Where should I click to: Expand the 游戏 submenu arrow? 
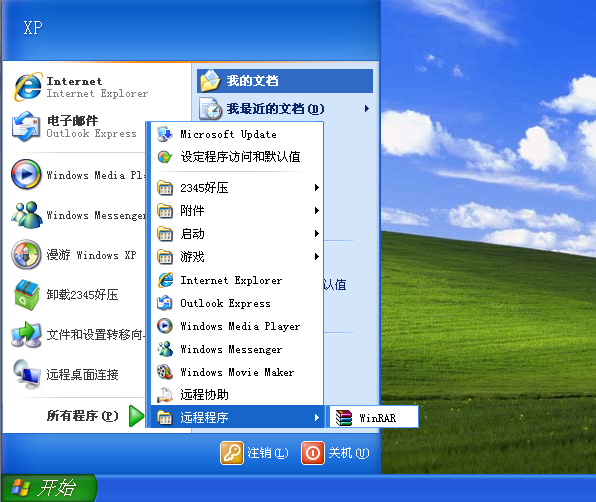coord(316,257)
